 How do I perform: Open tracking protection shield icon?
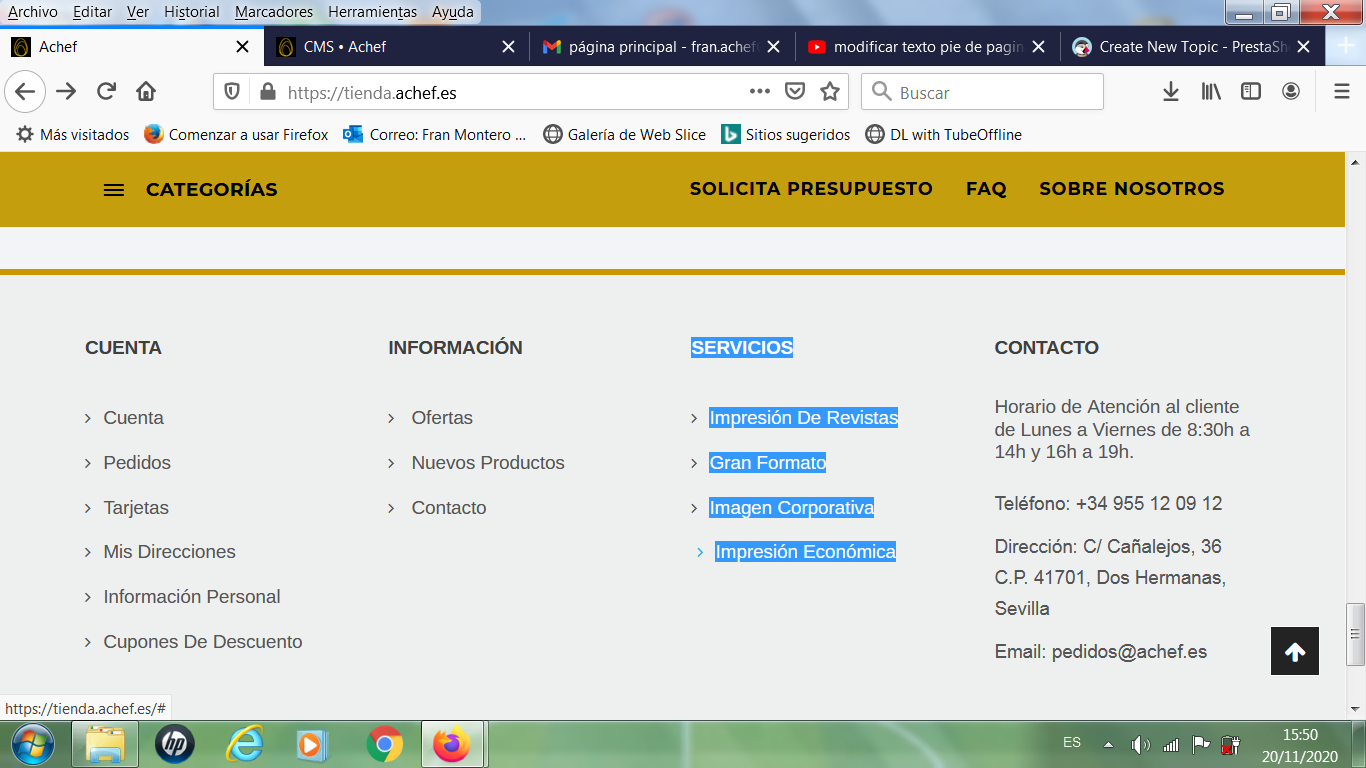tap(232, 92)
